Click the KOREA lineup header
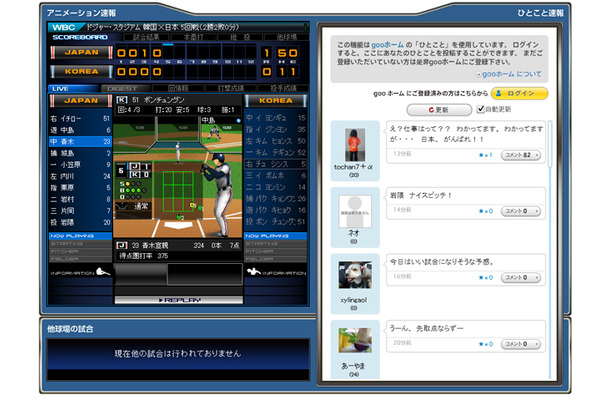The width and height of the screenshot is (610, 400). point(275,101)
